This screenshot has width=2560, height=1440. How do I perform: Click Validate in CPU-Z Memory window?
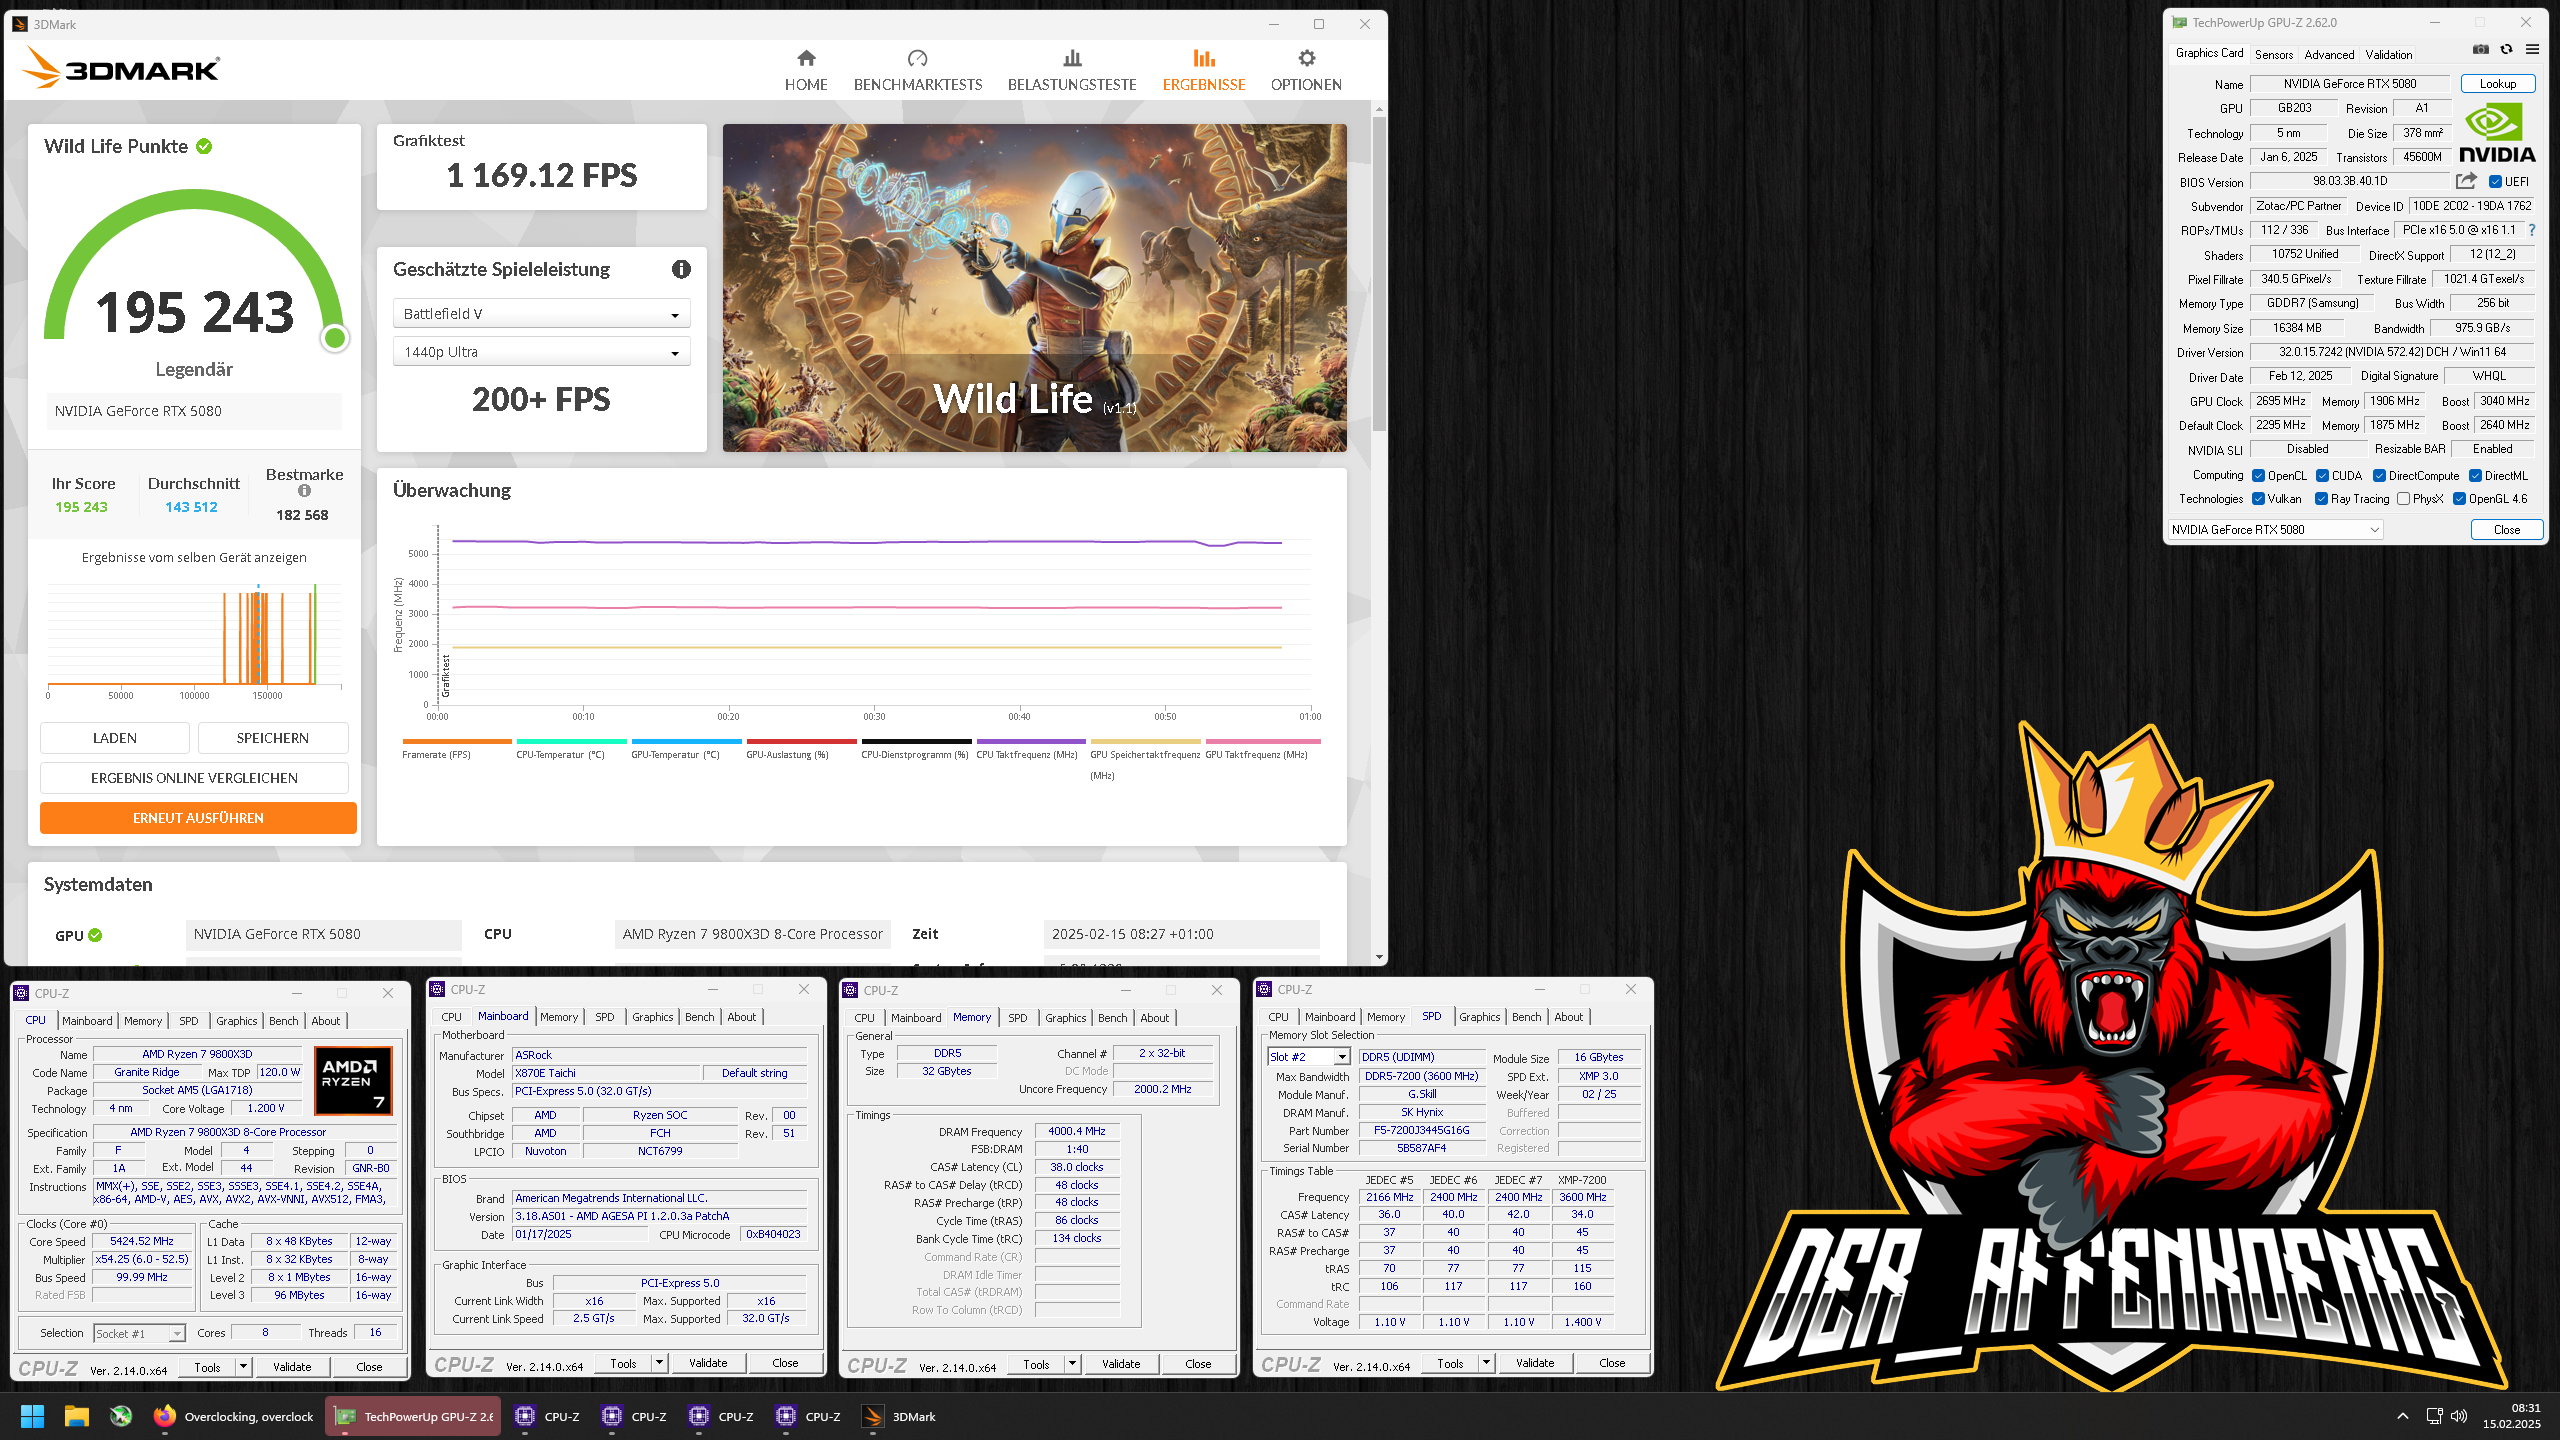pos(1120,1364)
